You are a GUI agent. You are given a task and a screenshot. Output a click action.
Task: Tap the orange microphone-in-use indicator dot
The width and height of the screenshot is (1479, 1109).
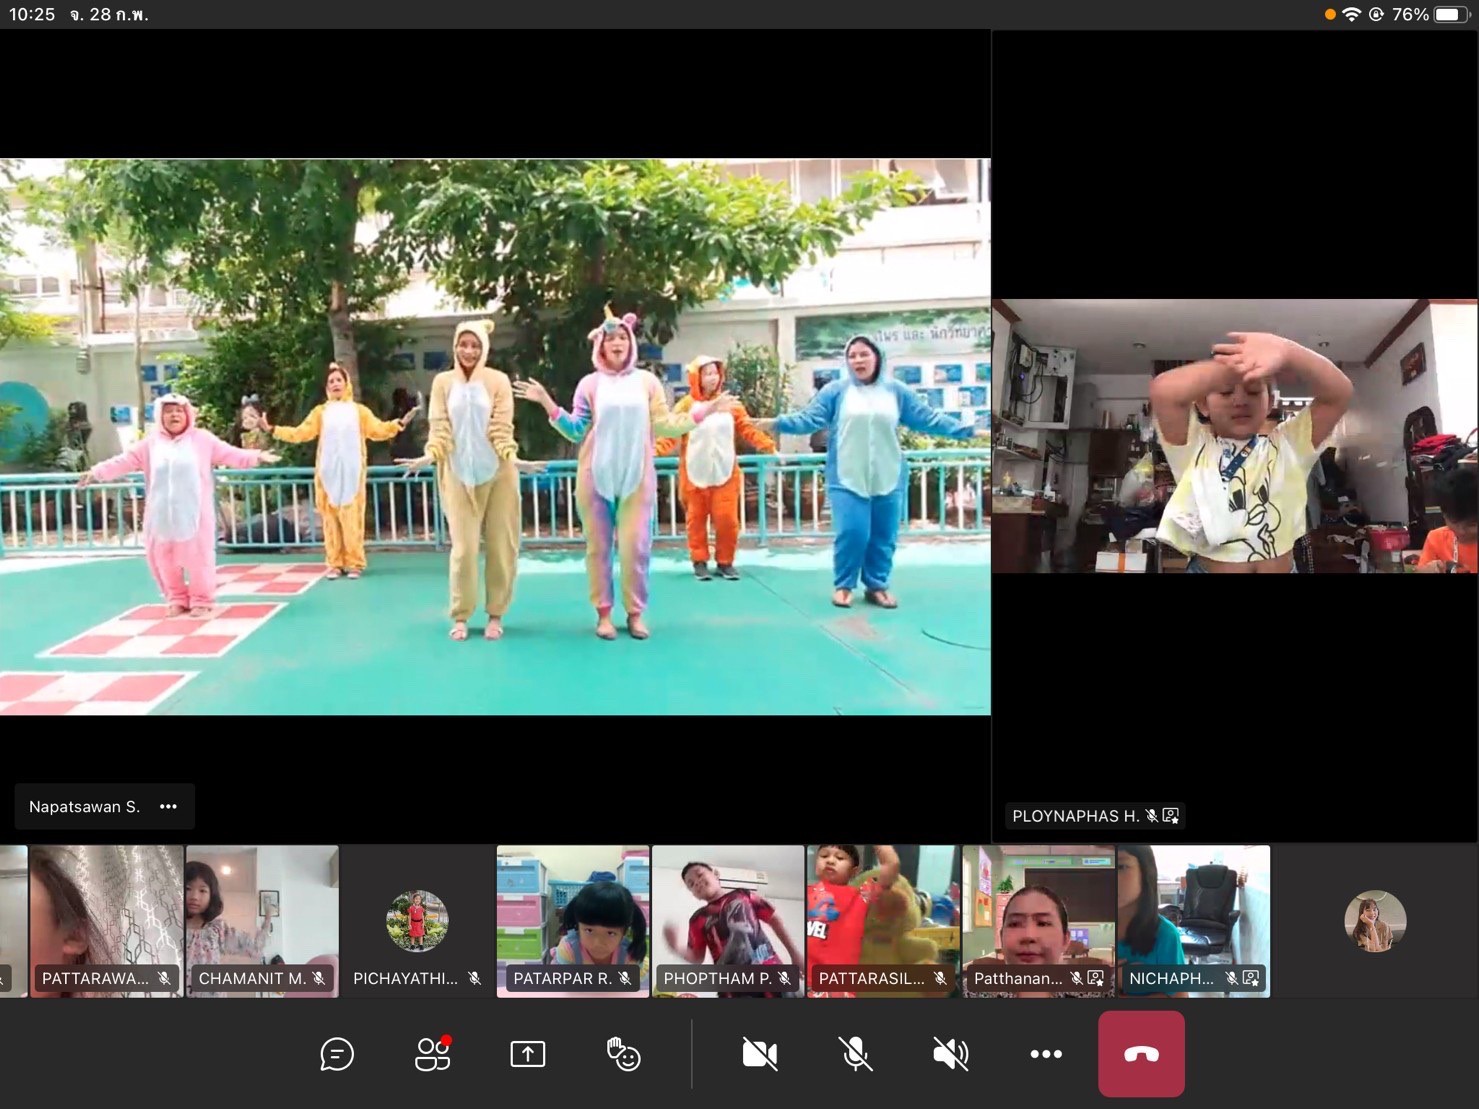coord(1330,14)
